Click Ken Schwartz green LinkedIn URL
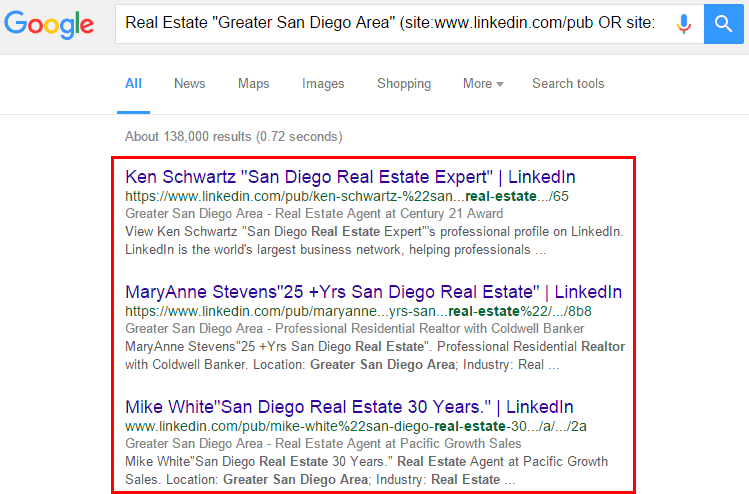 click(x=347, y=196)
